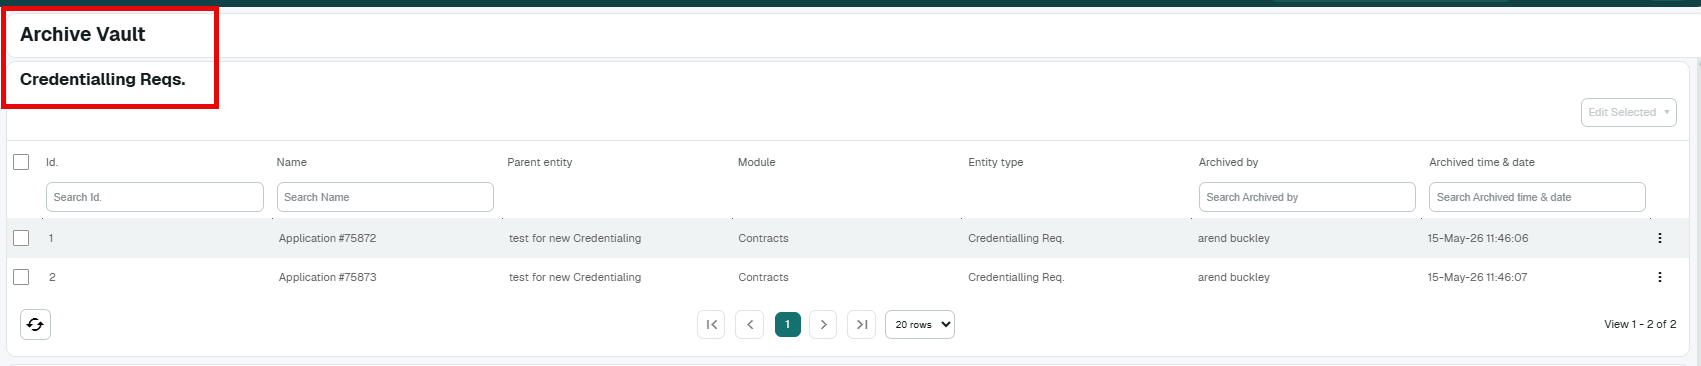Select current page number 1
1701x366 pixels.
[788, 325]
